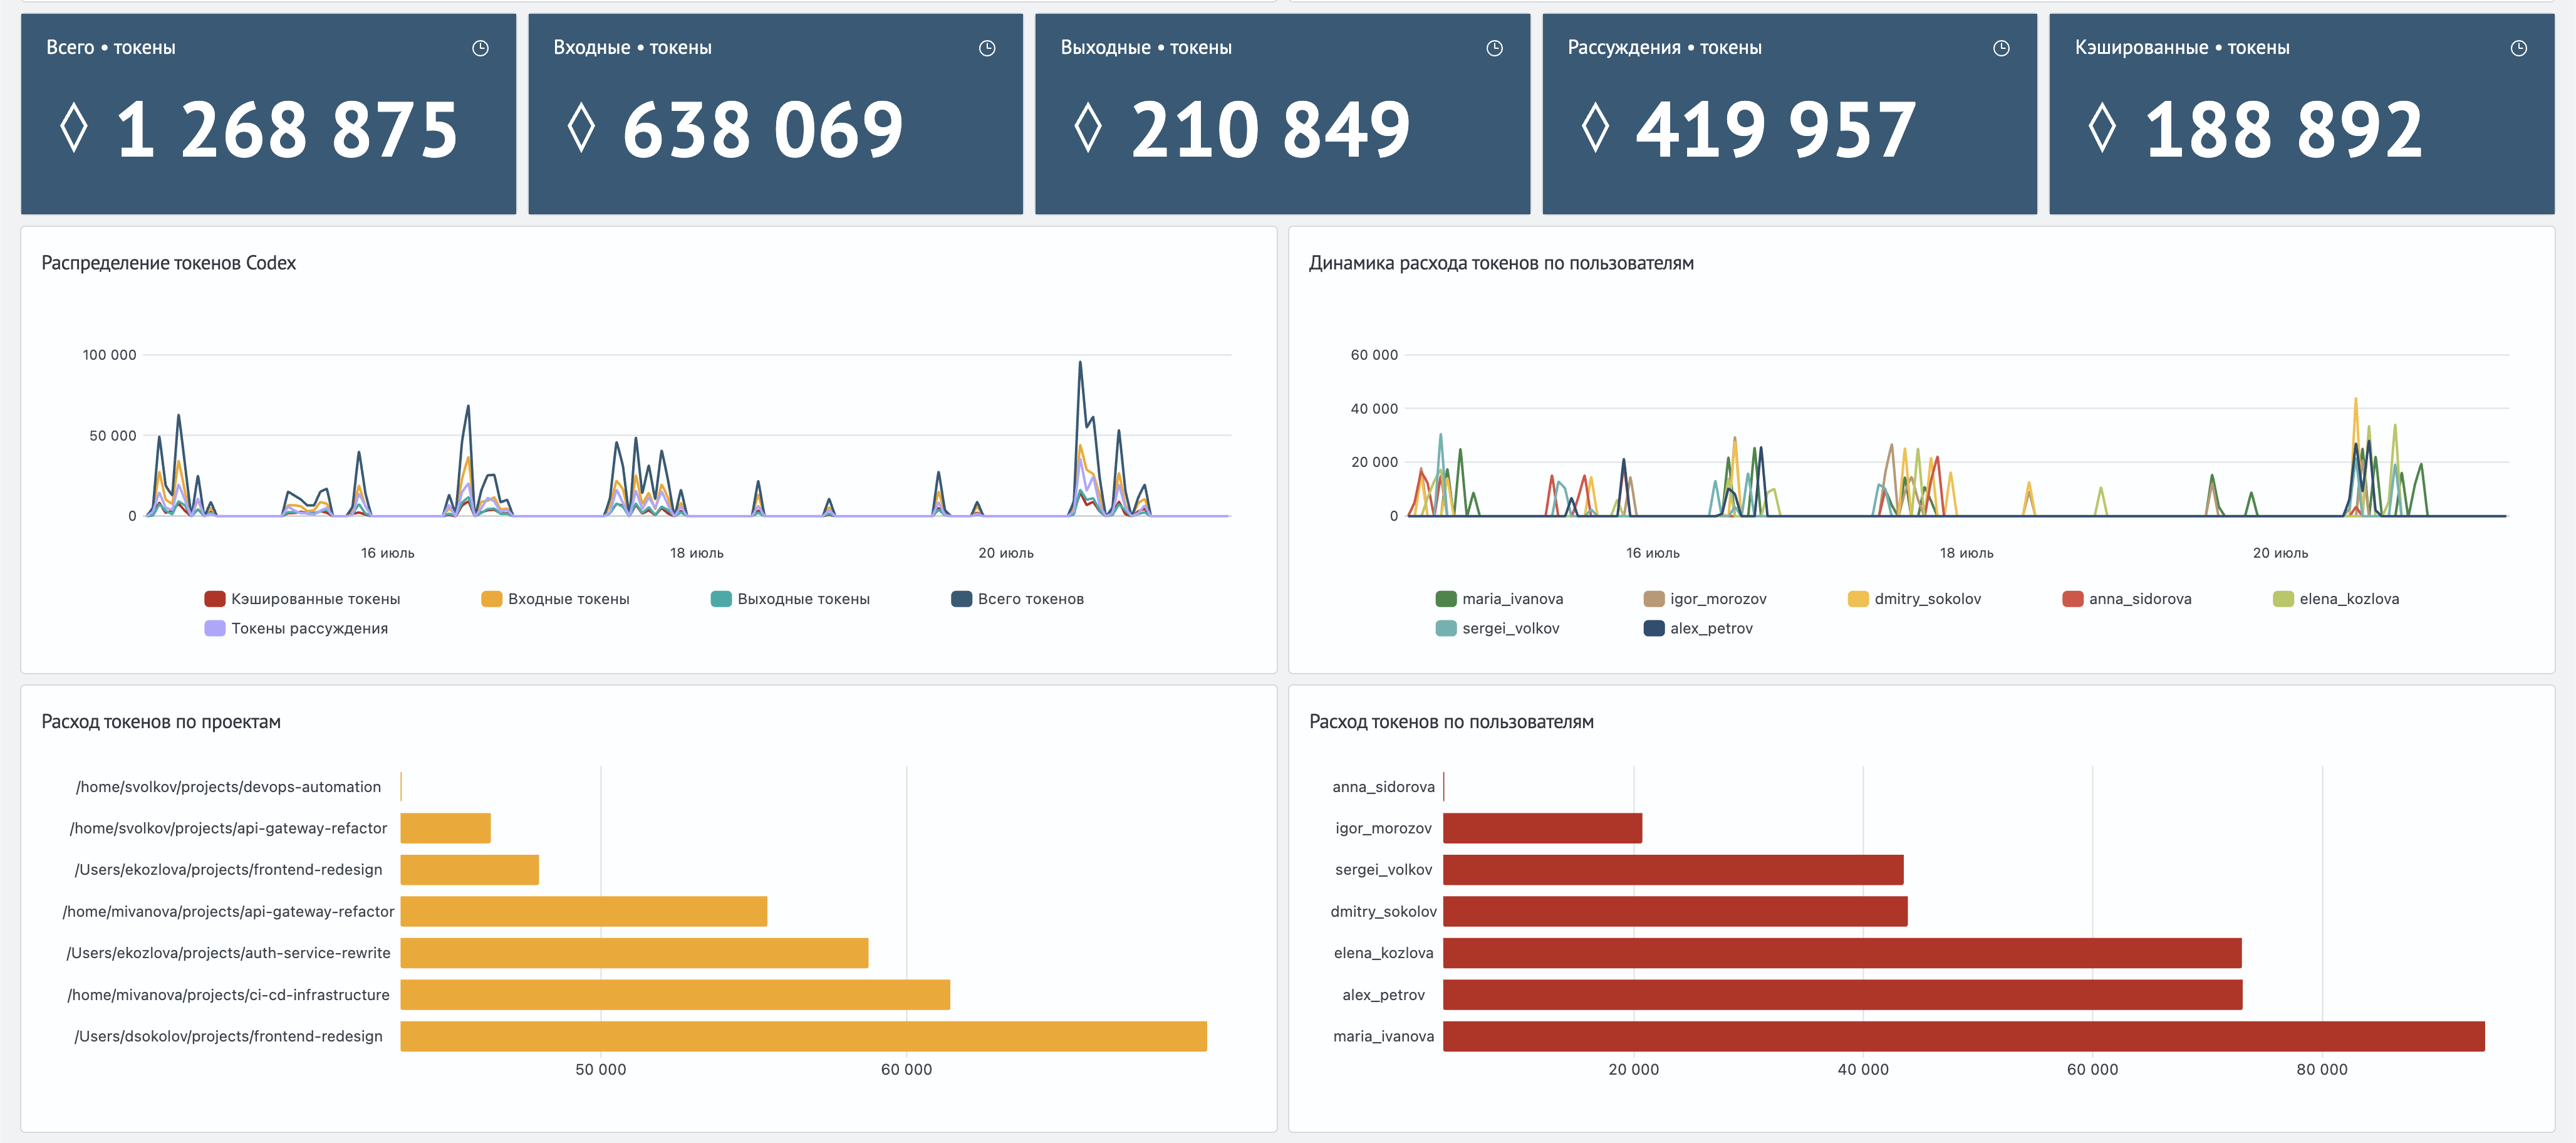
Task: Click the title Динамика расхода токенов по пользователям
Action: pos(1501,263)
